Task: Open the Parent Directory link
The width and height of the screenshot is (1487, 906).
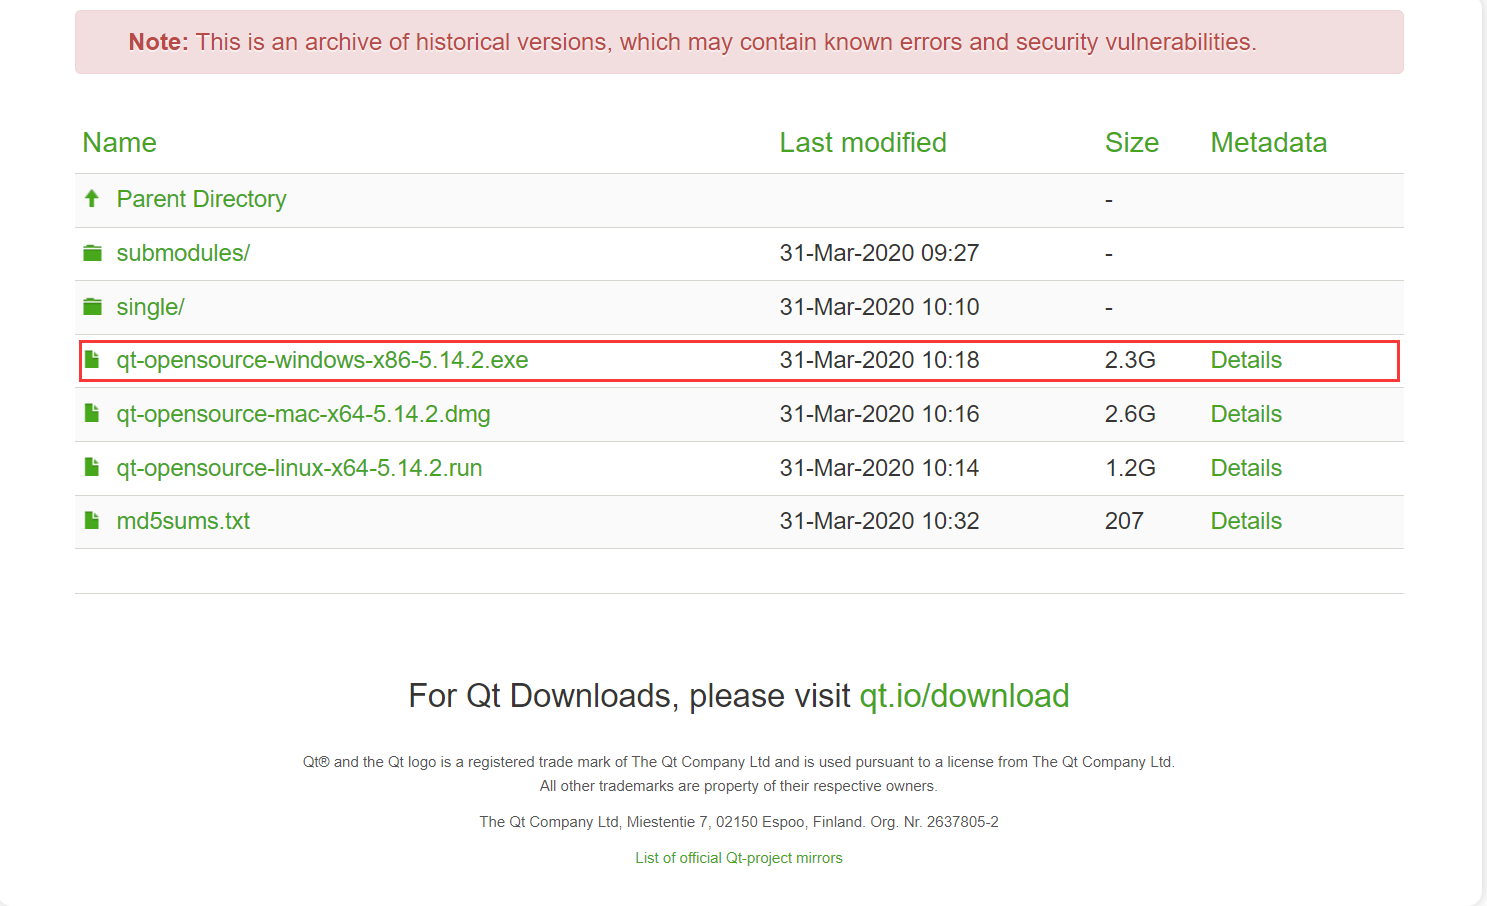Action: [201, 199]
